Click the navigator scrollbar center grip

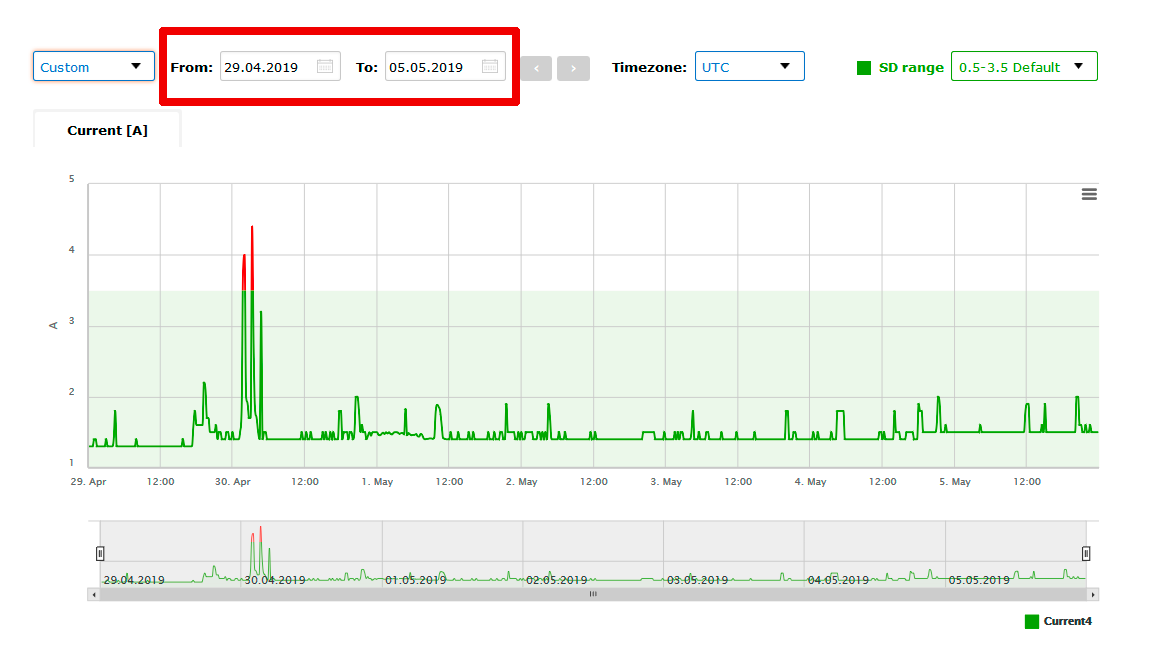593,595
